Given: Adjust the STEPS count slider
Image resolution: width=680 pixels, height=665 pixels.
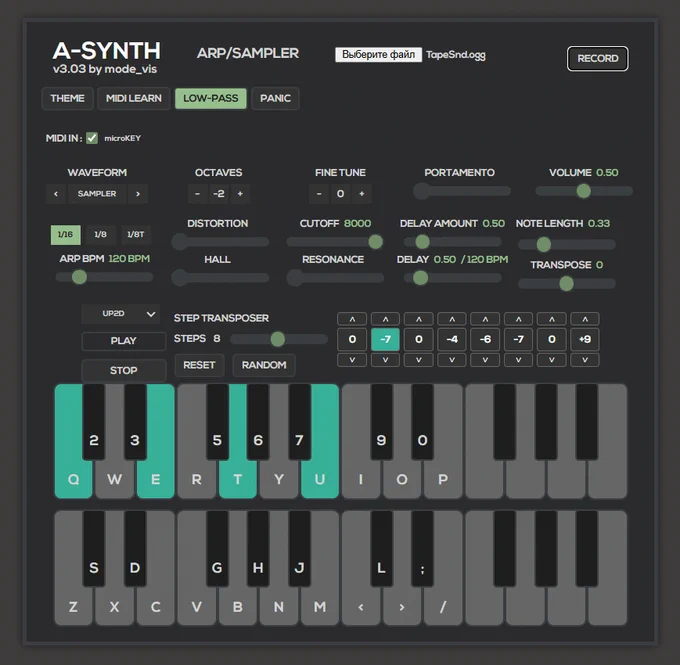Looking at the screenshot, I should (279, 339).
